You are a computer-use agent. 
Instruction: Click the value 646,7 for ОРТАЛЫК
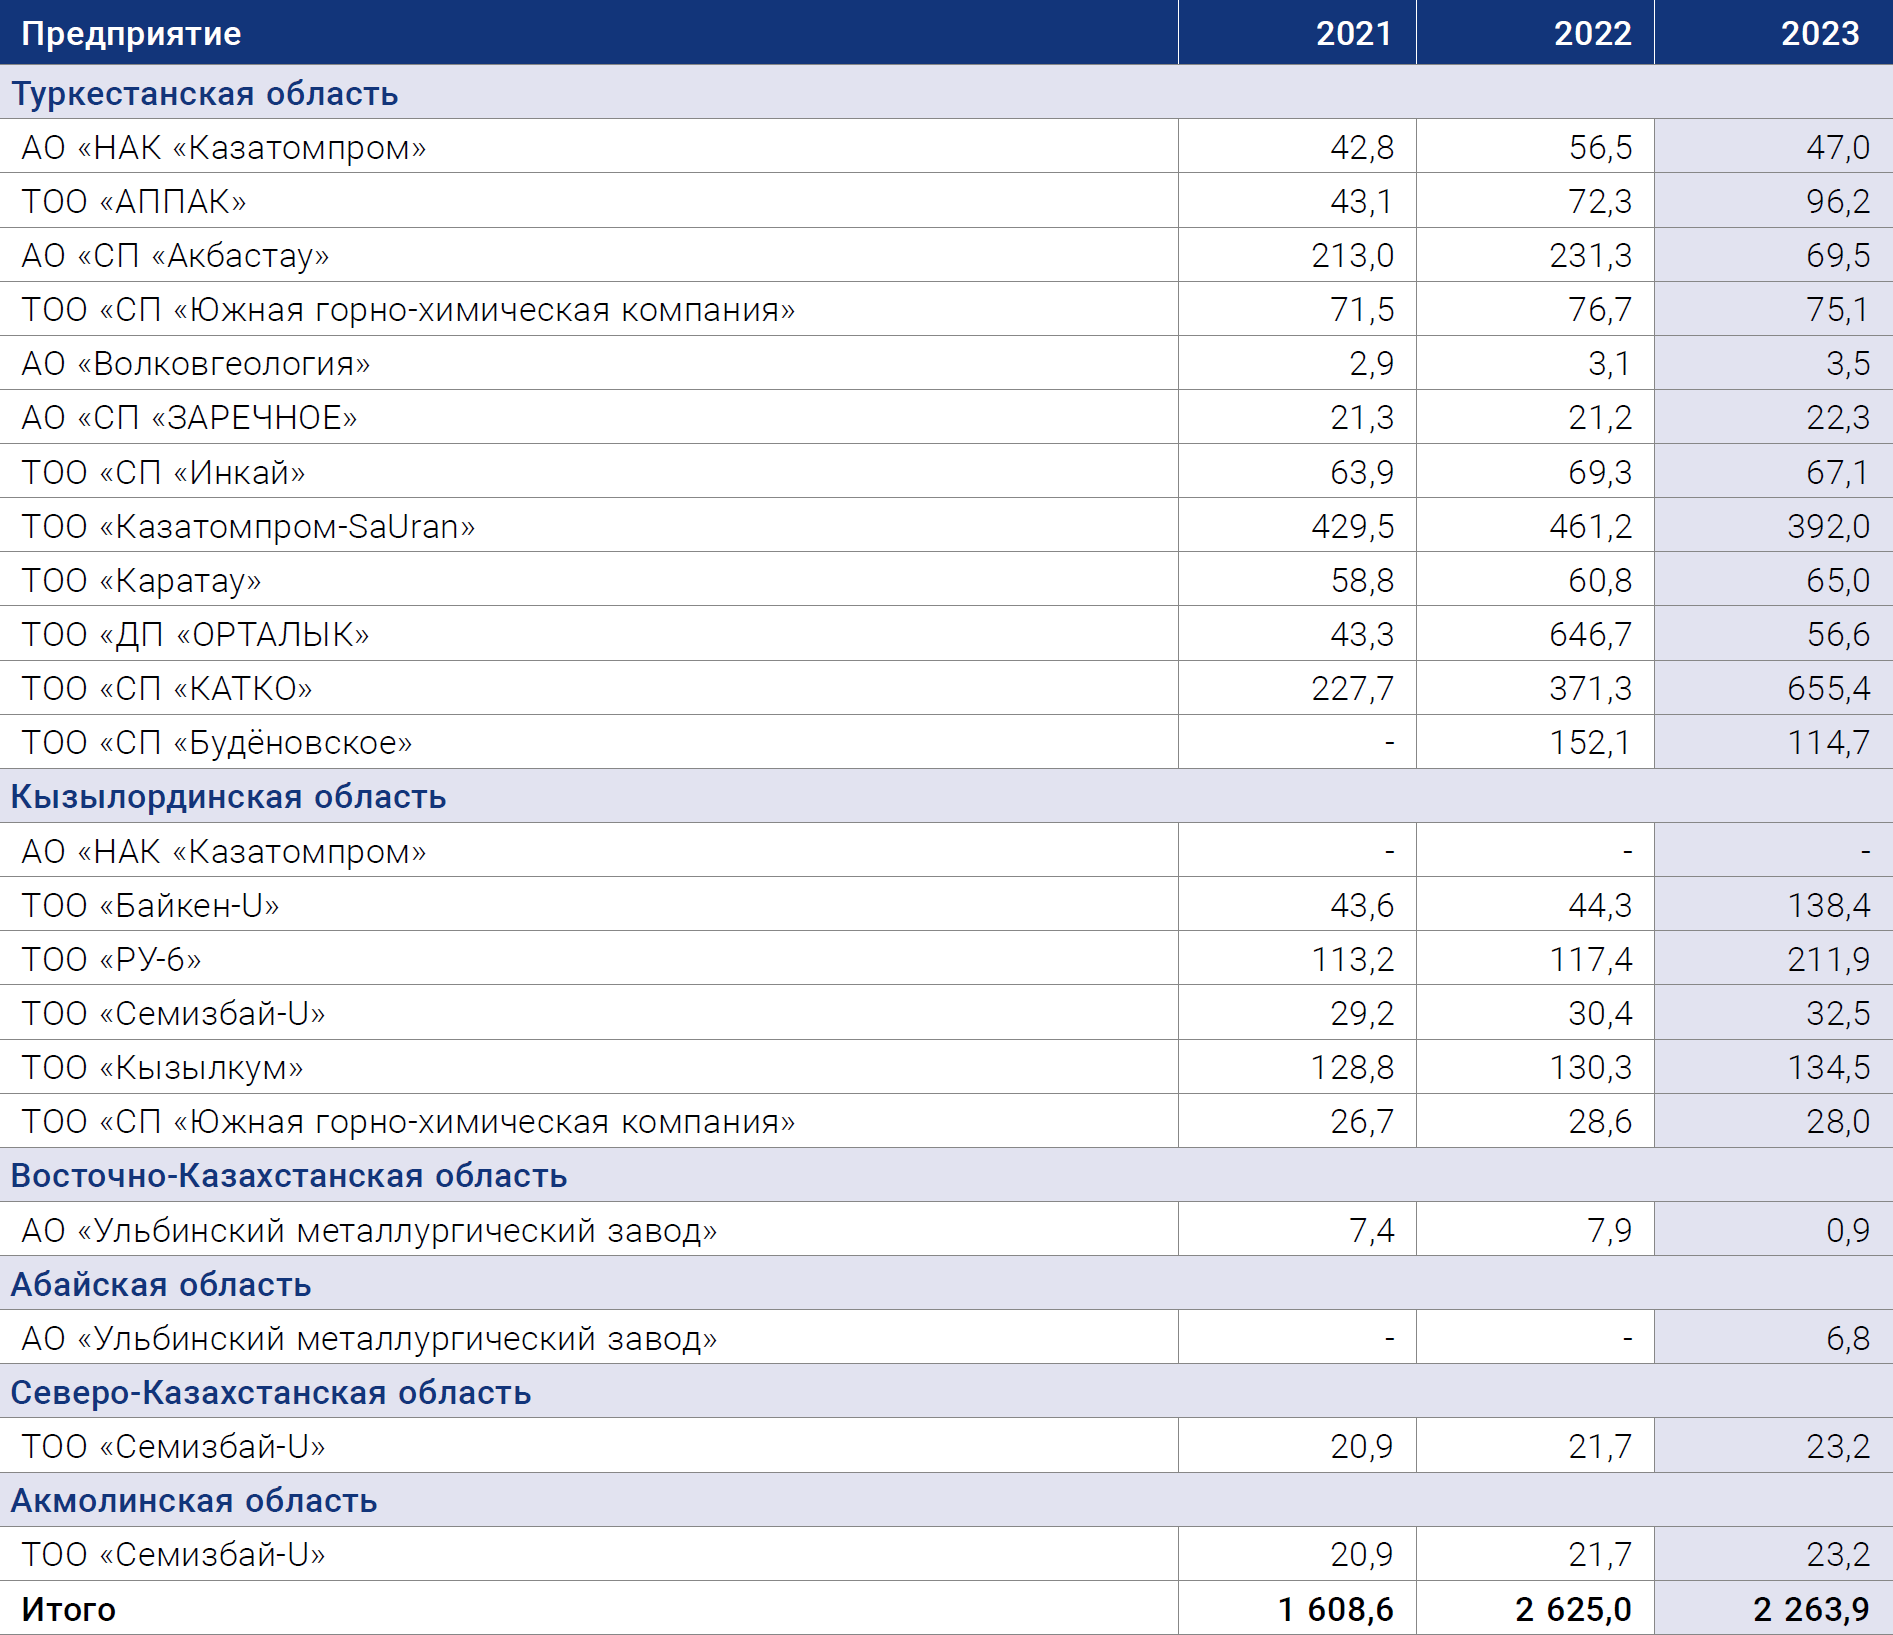point(1591,634)
